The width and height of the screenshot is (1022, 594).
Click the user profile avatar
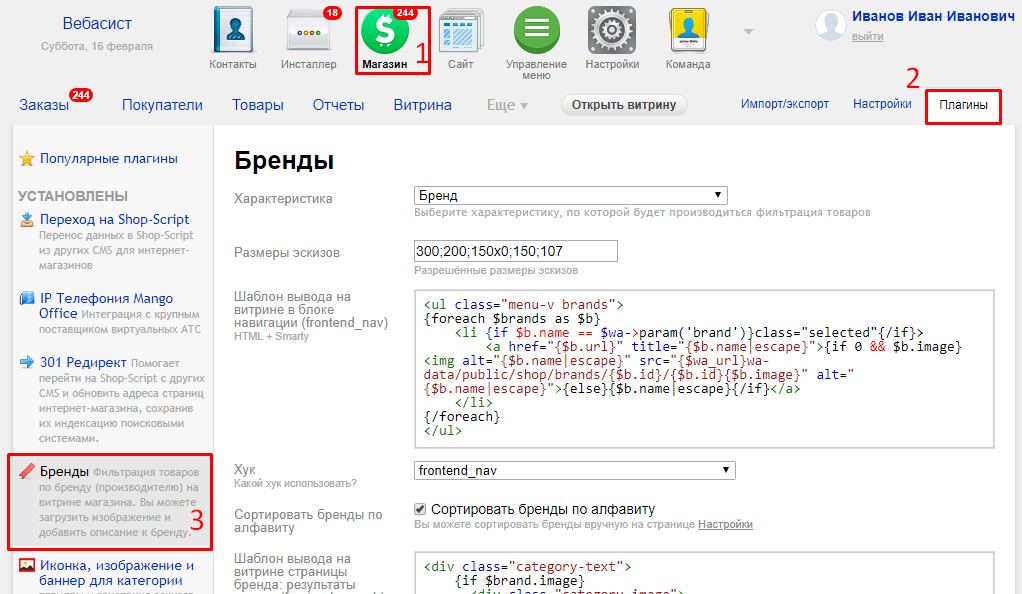831,25
